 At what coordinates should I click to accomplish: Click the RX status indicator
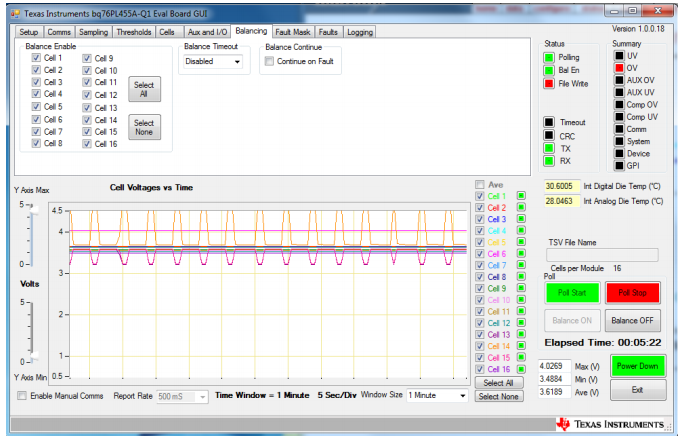click(549, 161)
